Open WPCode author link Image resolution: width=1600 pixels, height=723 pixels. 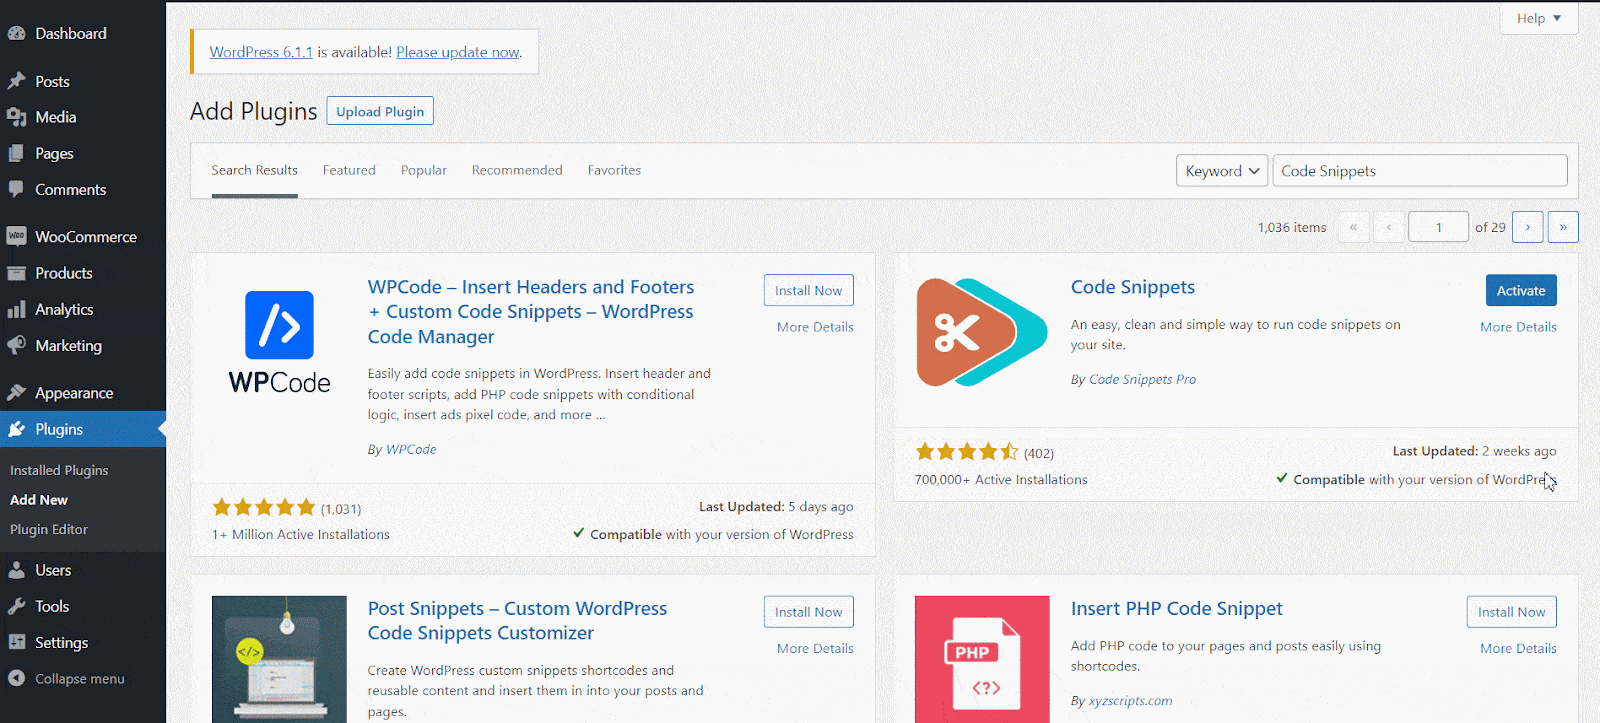pos(411,450)
